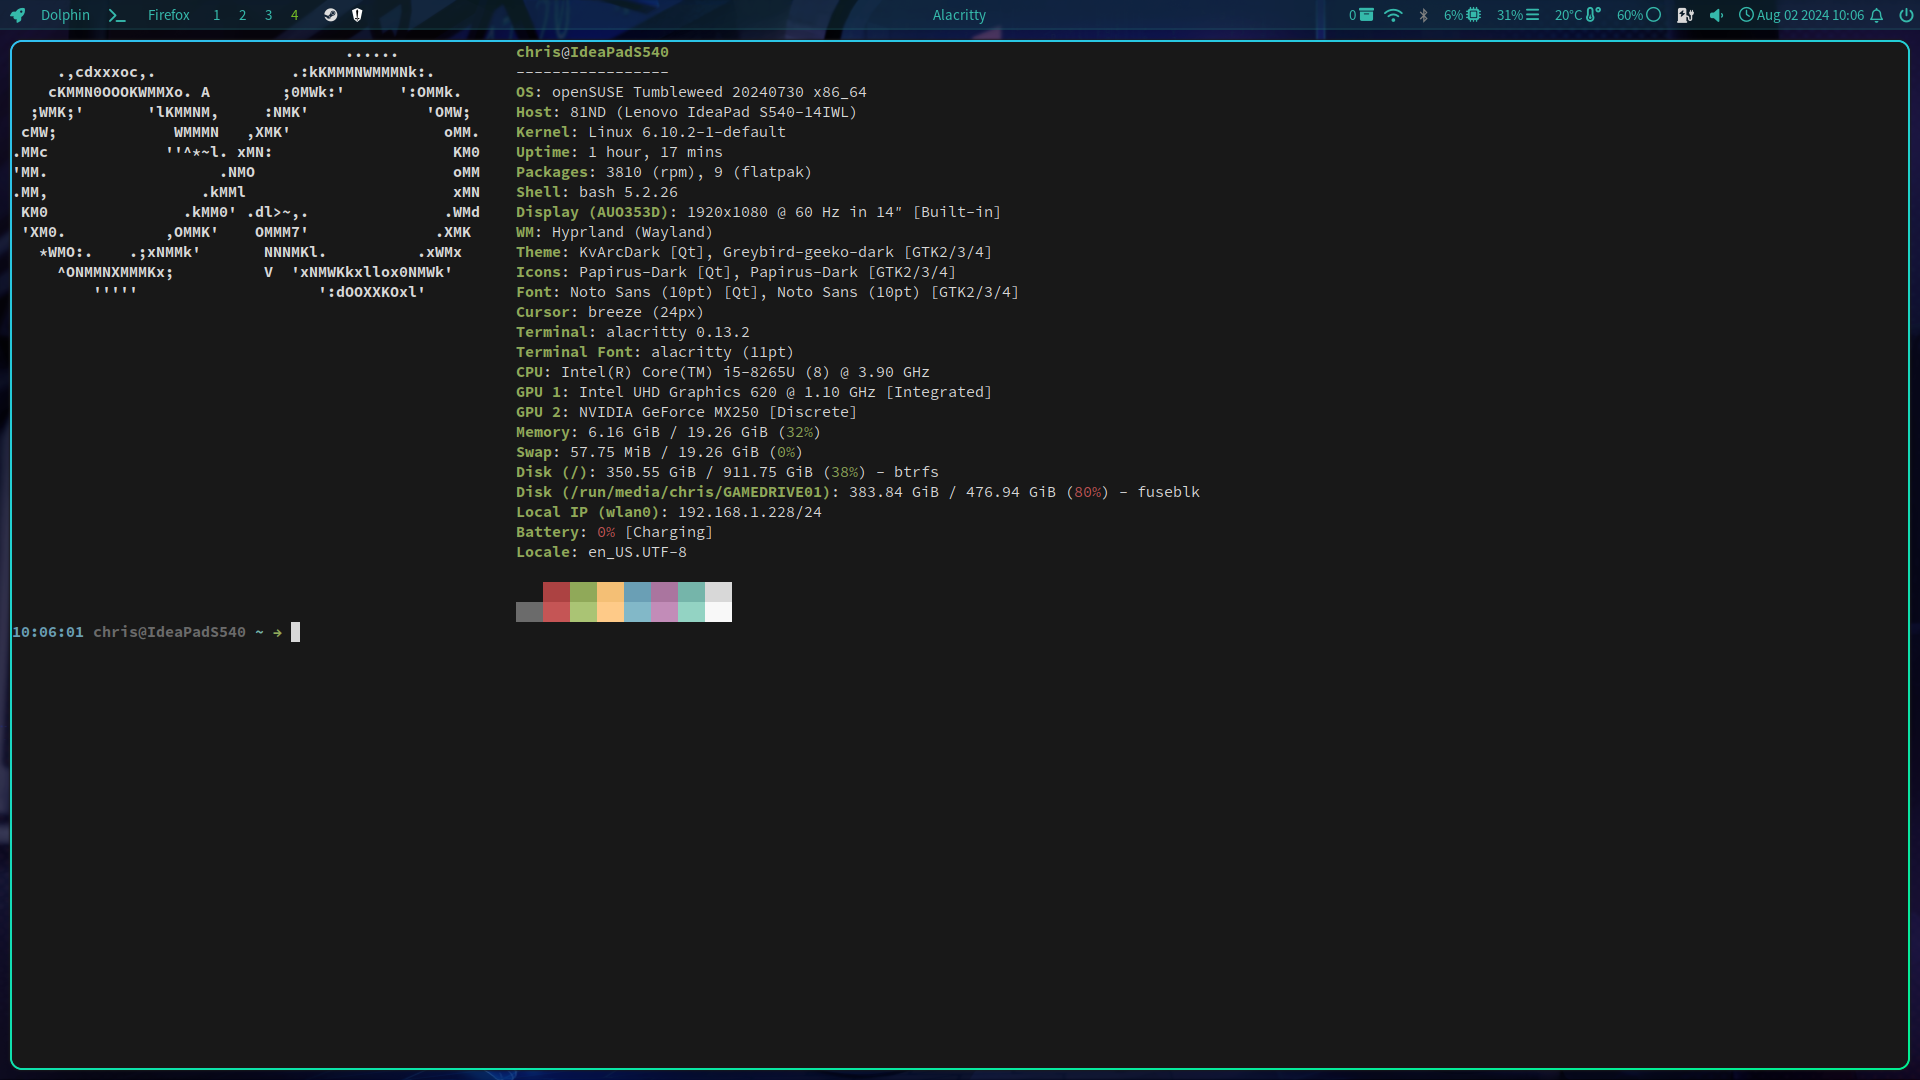Open the Wi-Fi network icon
The image size is (1920, 1080).
point(1393,15)
